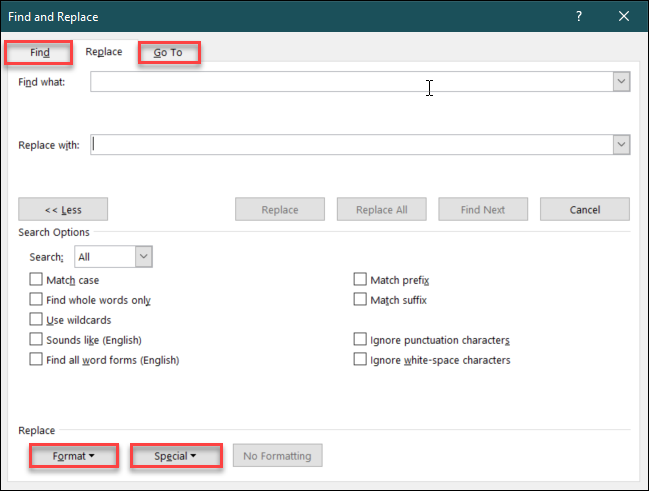
Task: Select the Replace tab
Action: click(x=104, y=52)
